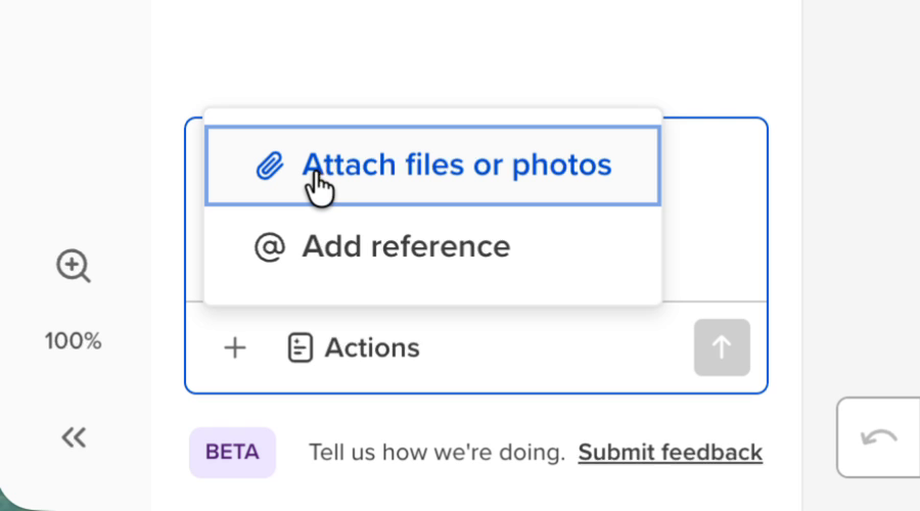
Task: Click the @ reference icon
Action: [270, 247]
